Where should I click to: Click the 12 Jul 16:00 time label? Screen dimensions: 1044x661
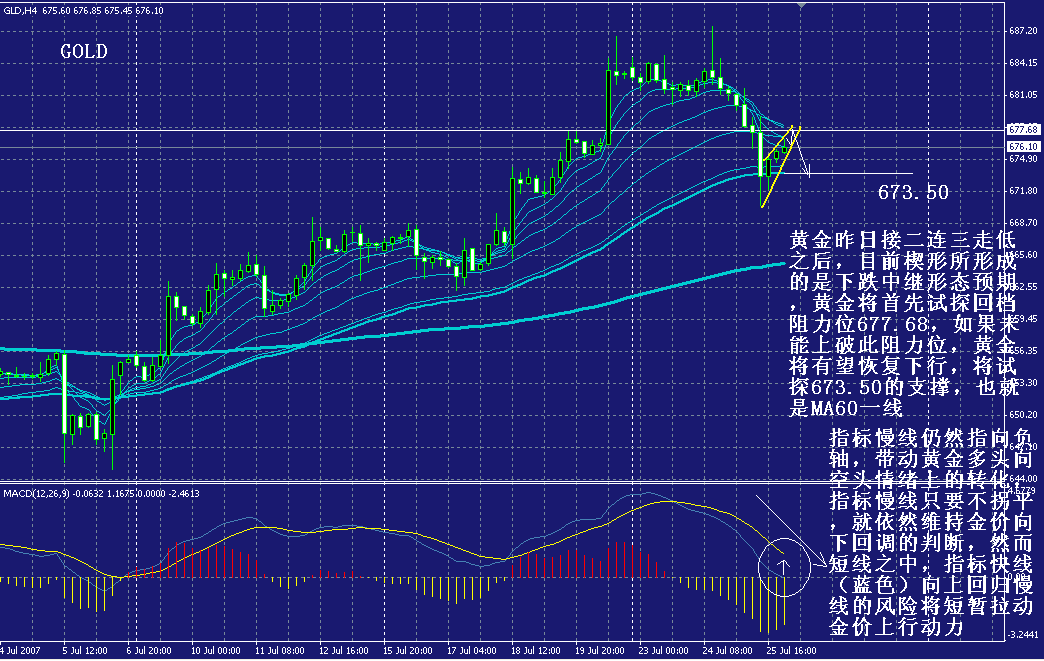click(x=344, y=650)
